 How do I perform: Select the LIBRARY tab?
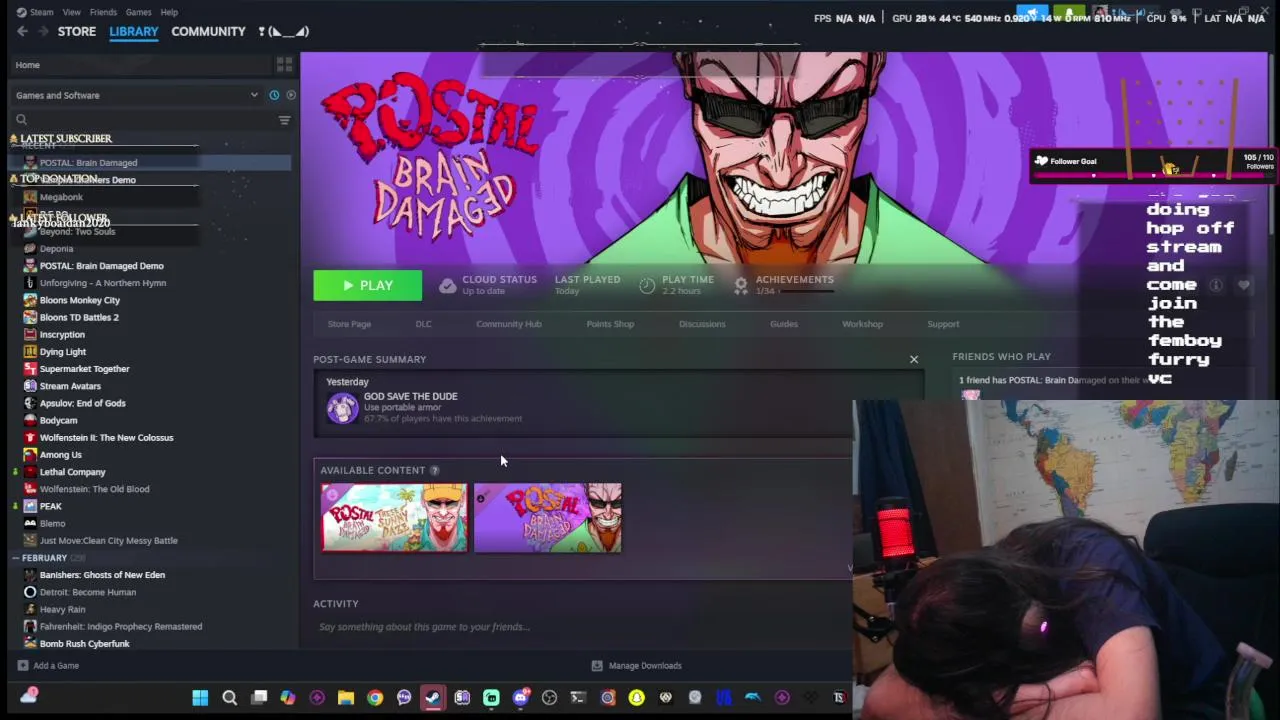pos(133,31)
